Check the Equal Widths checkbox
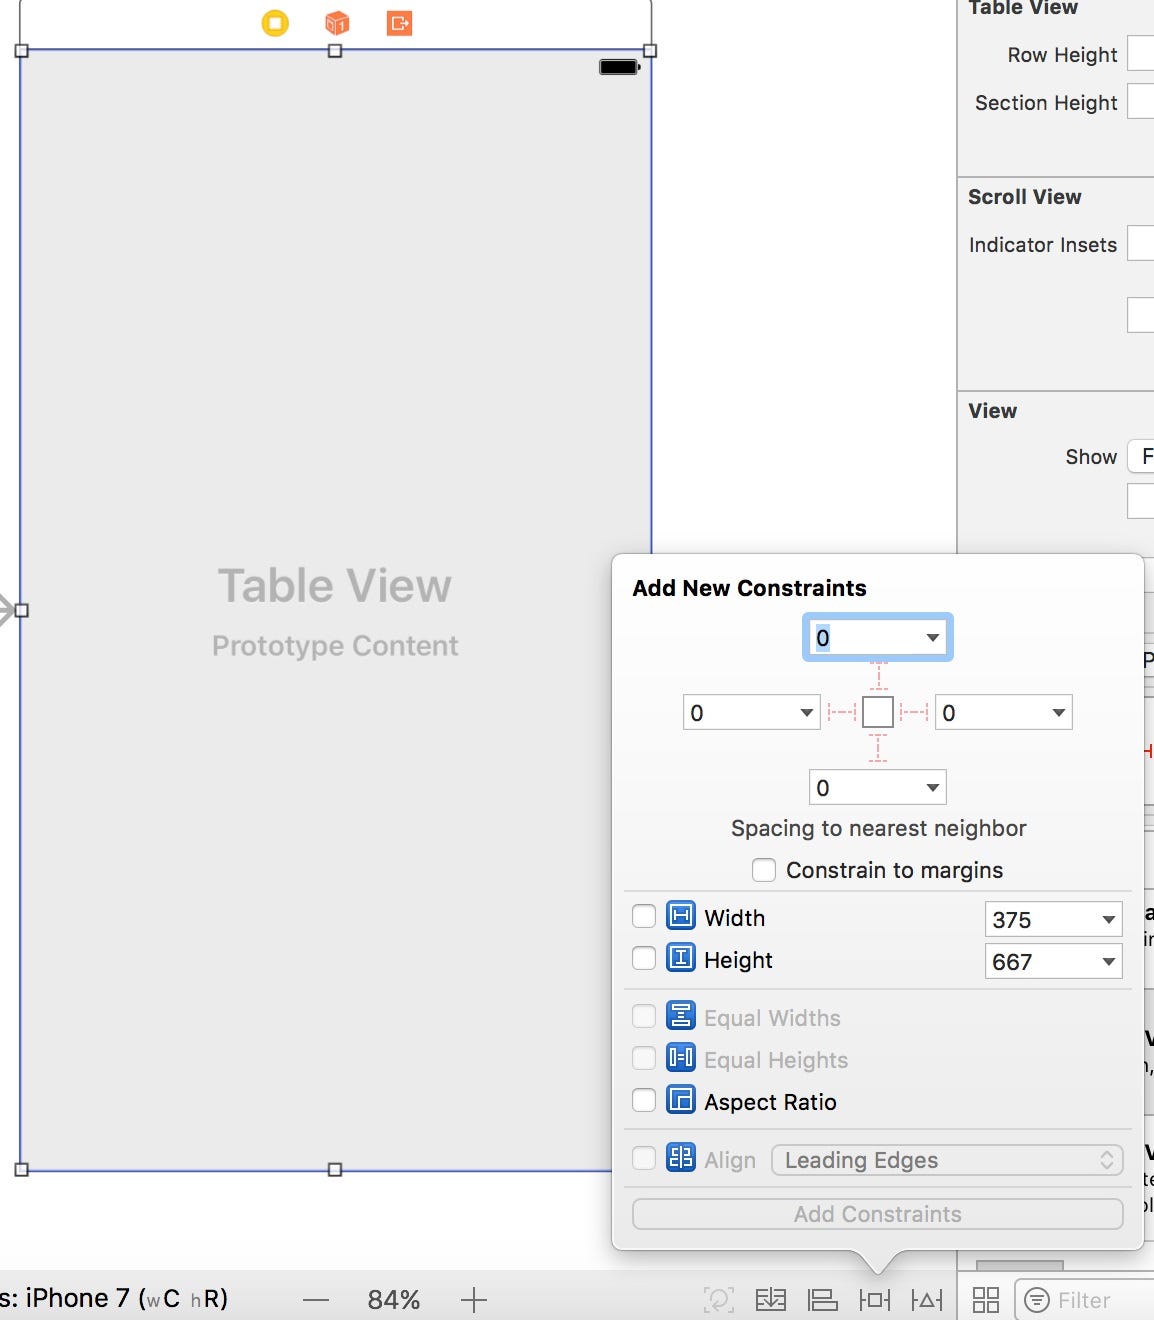The height and width of the screenshot is (1320, 1154). click(x=644, y=1016)
